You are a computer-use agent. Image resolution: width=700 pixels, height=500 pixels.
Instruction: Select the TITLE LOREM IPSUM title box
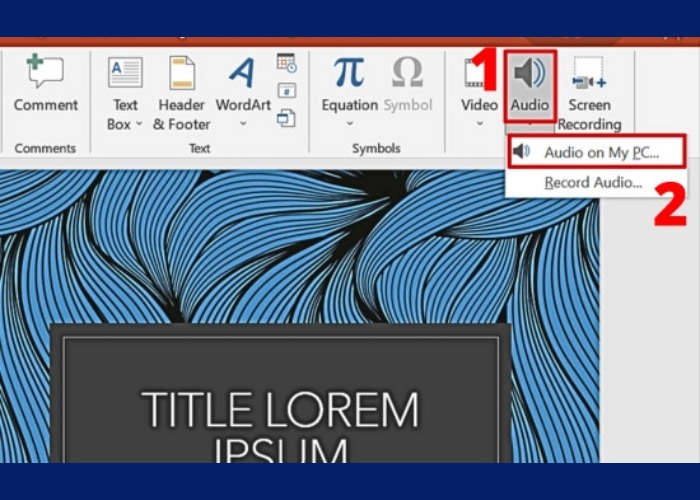[281, 400]
